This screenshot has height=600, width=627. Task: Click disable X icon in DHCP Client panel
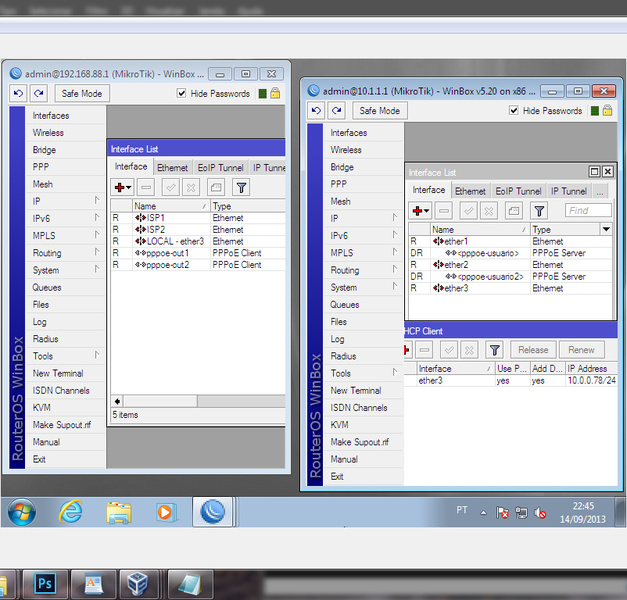coord(469,350)
